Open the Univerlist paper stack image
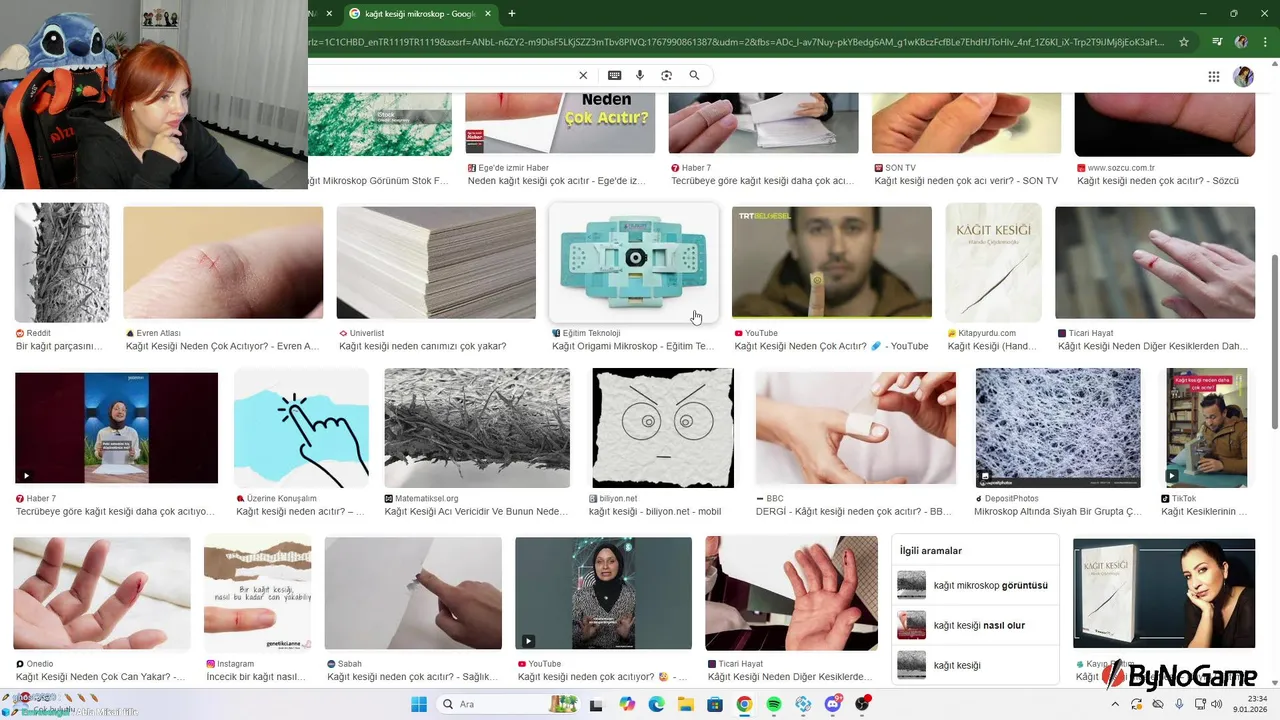 tap(436, 262)
